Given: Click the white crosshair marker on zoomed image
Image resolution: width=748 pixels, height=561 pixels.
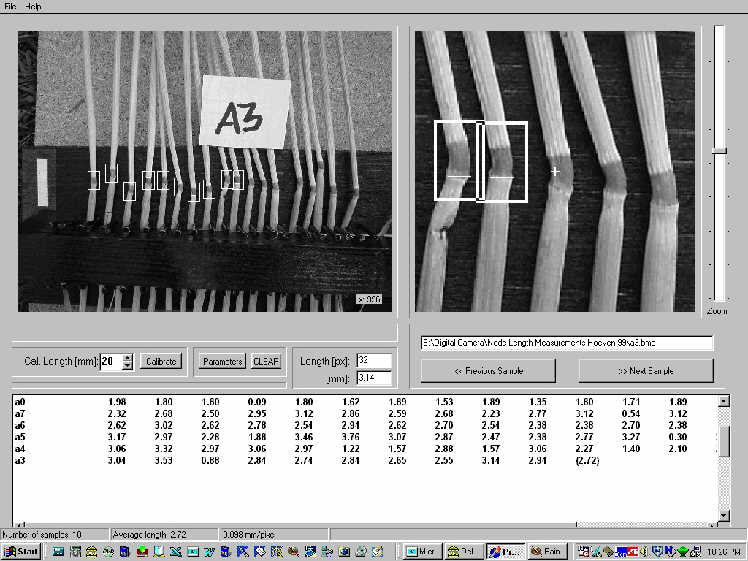Looking at the screenshot, I should [x=555, y=172].
